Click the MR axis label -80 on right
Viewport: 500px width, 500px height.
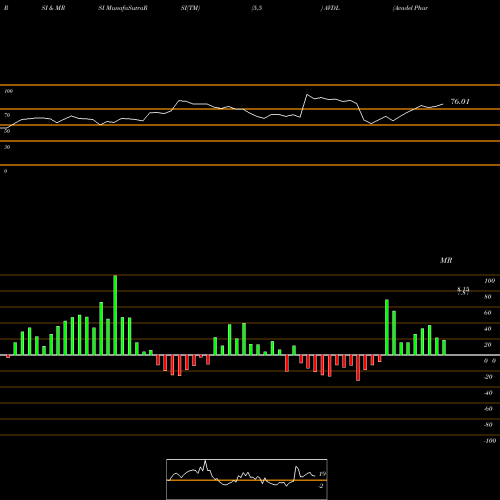click(x=488, y=425)
